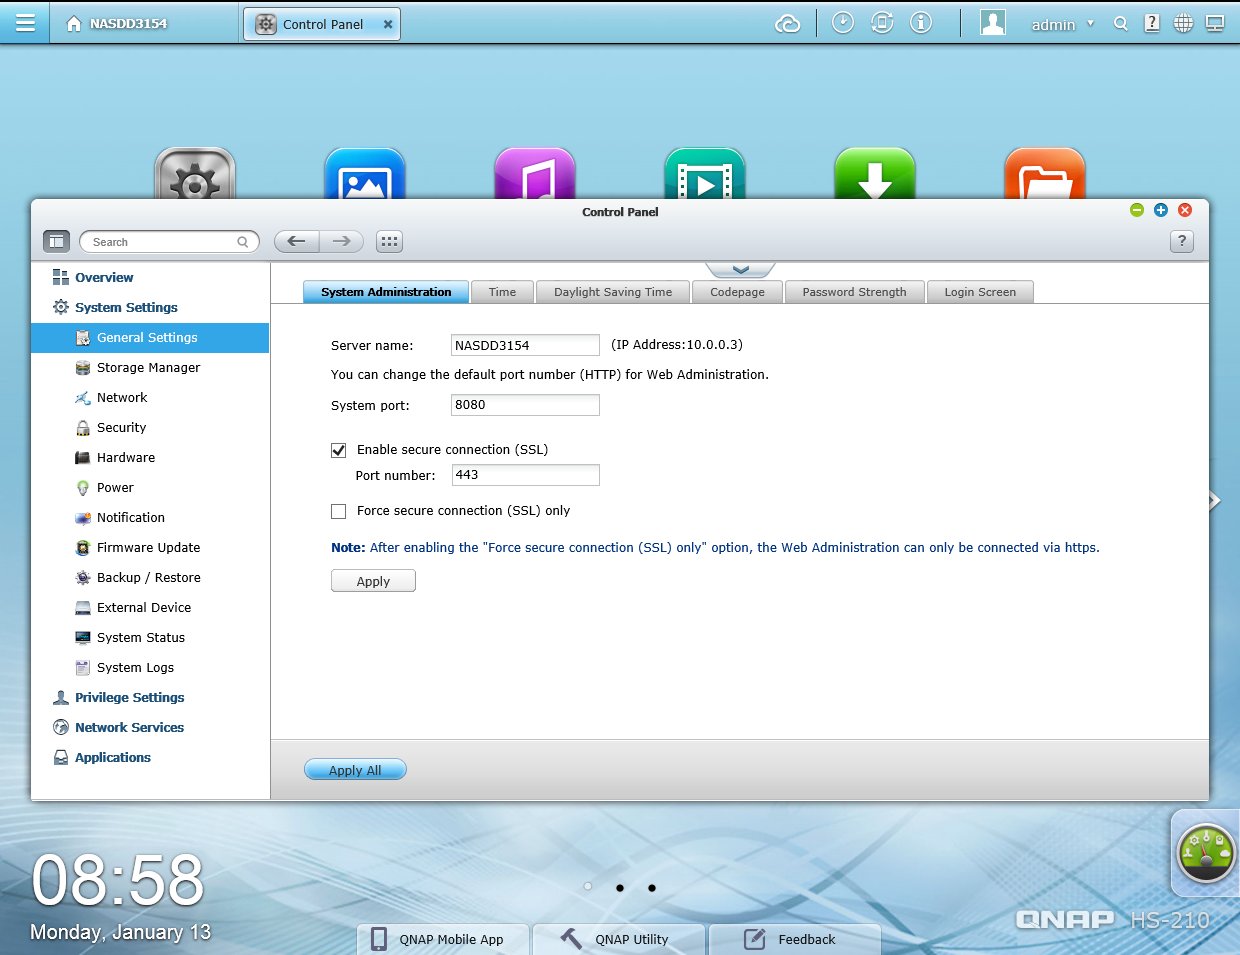The width and height of the screenshot is (1240, 955).
Task: Switch to Password Strength tab
Action: pos(854,292)
